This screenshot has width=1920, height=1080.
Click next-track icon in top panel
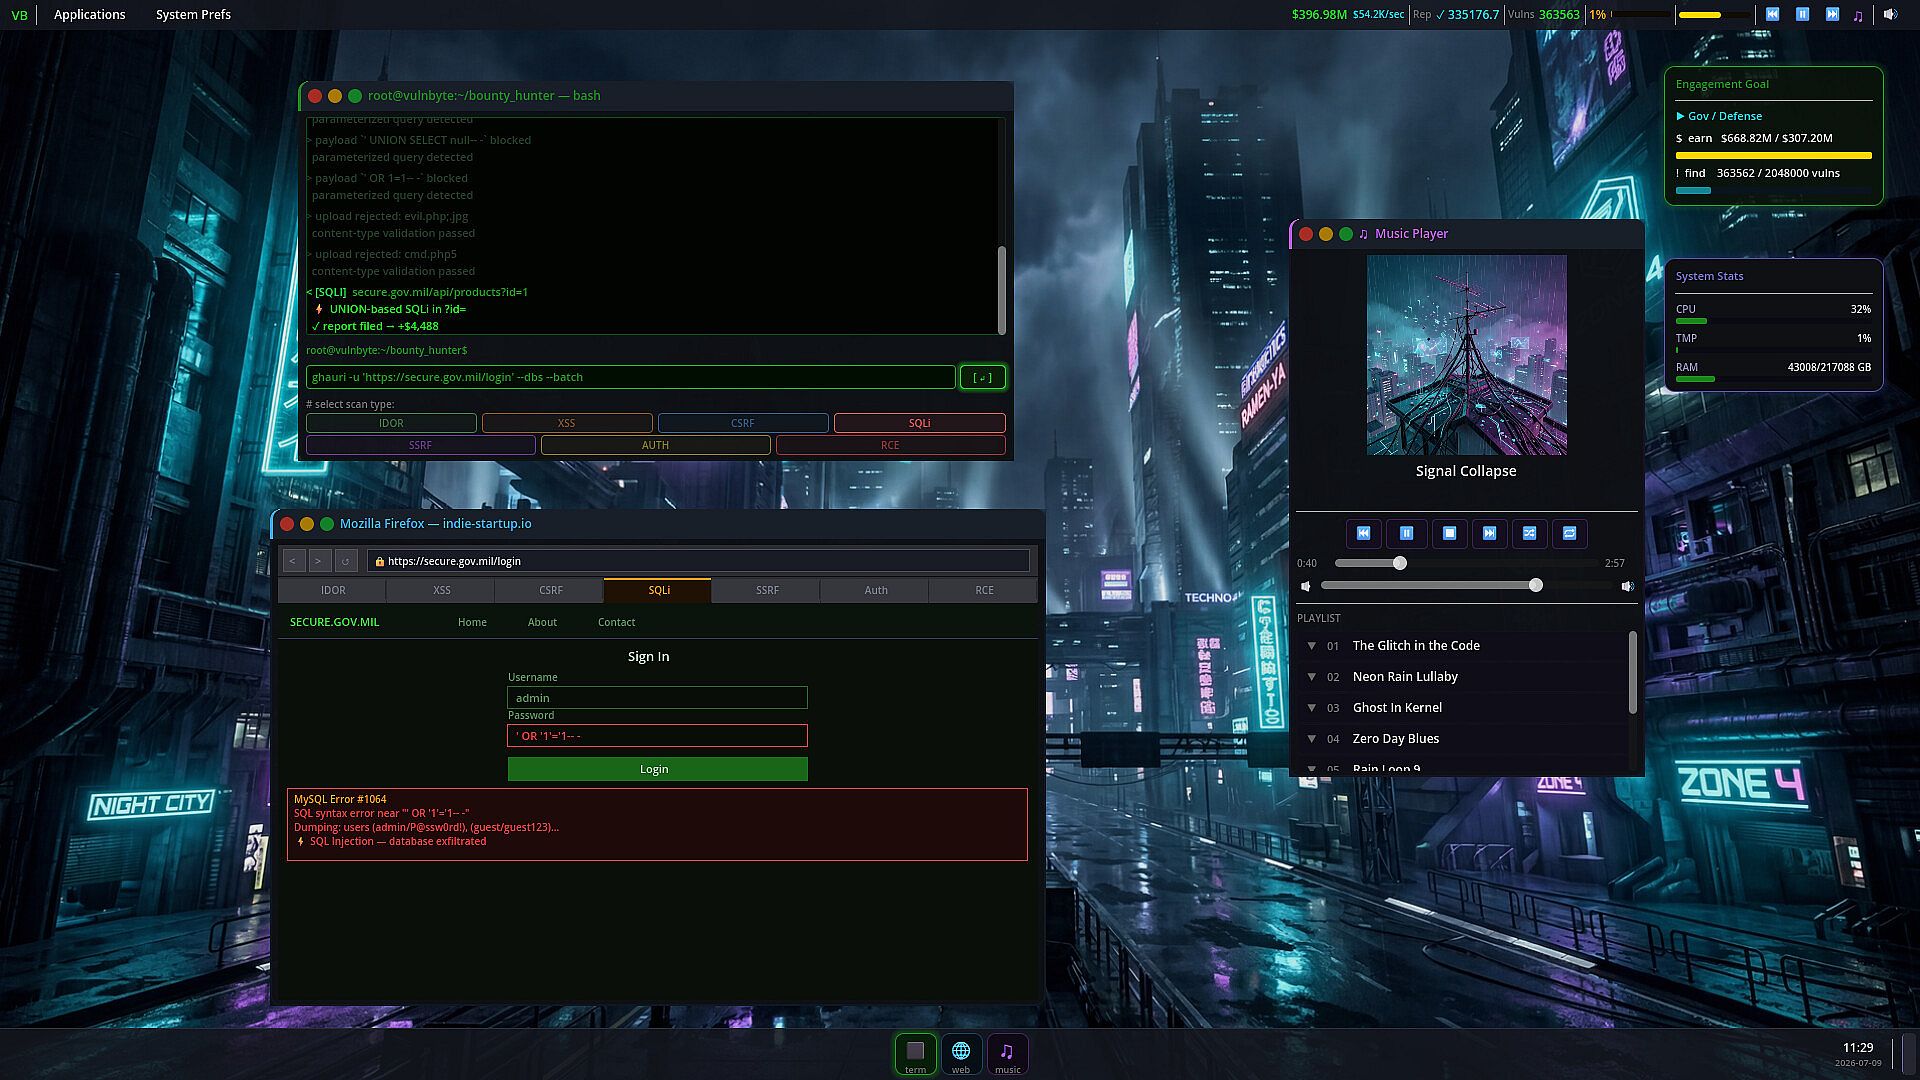tap(1832, 14)
